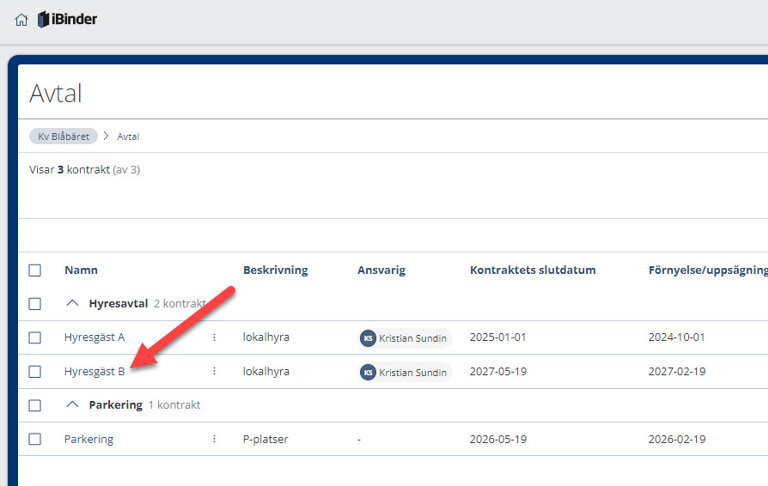Click the home icon in top bar
768x486 pixels.
coord(21,19)
